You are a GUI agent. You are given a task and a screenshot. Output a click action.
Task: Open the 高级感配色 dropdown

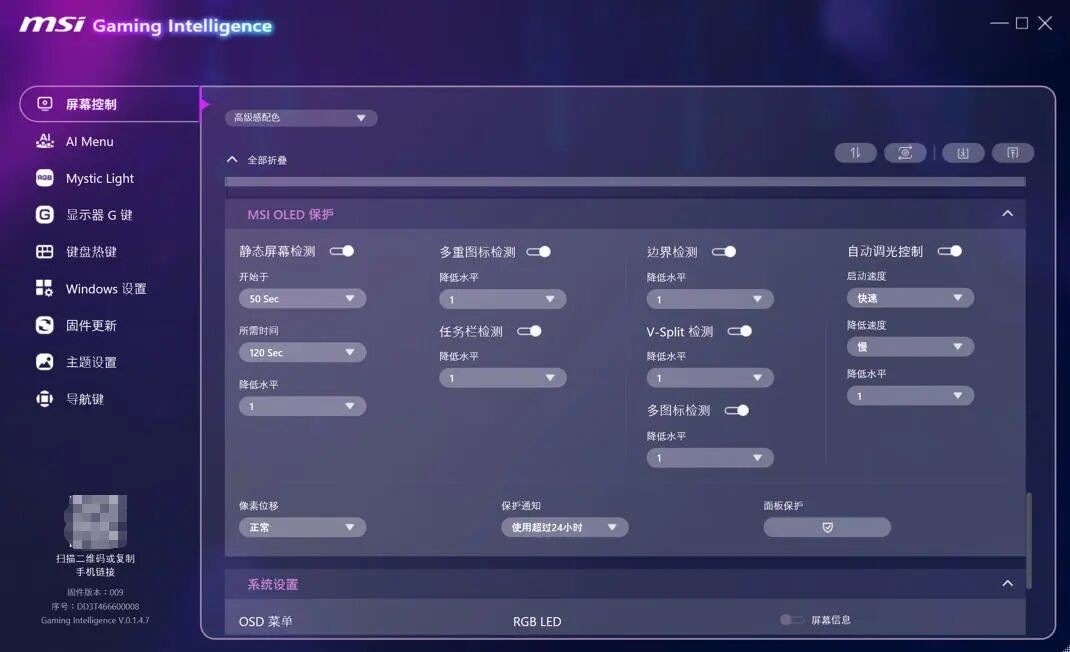[301, 118]
